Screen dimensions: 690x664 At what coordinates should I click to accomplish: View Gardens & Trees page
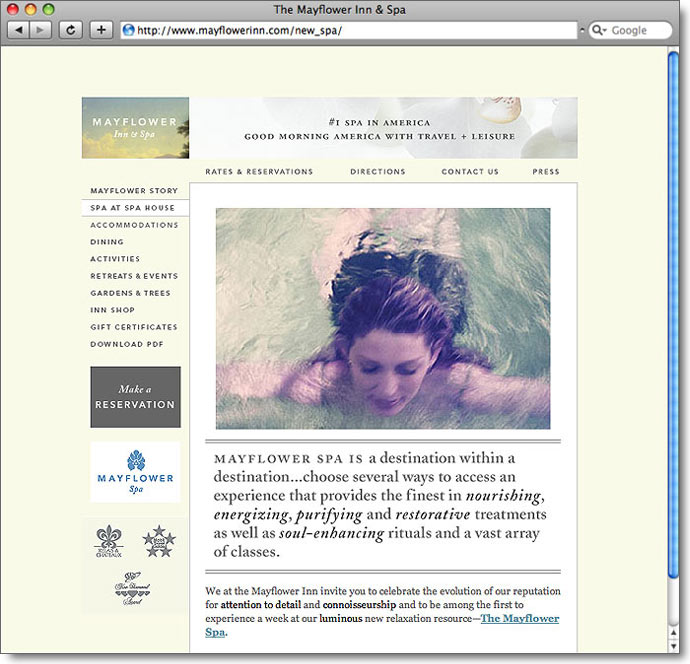[x=130, y=293]
